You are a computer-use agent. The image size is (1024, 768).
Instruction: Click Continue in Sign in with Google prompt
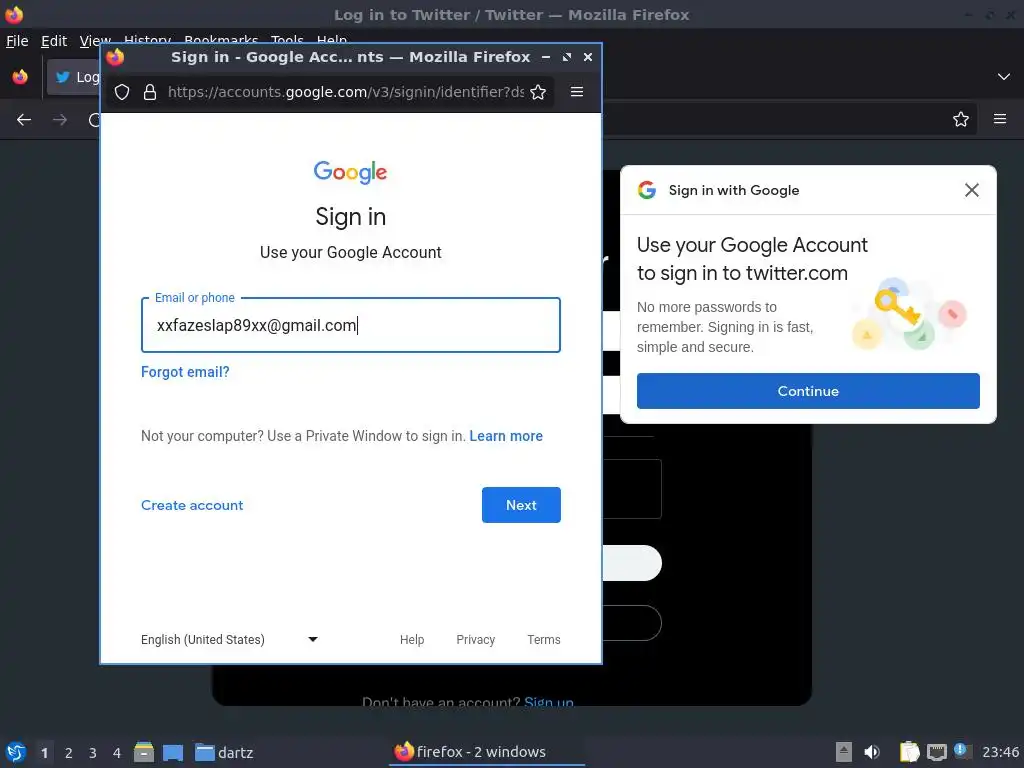tap(808, 391)
